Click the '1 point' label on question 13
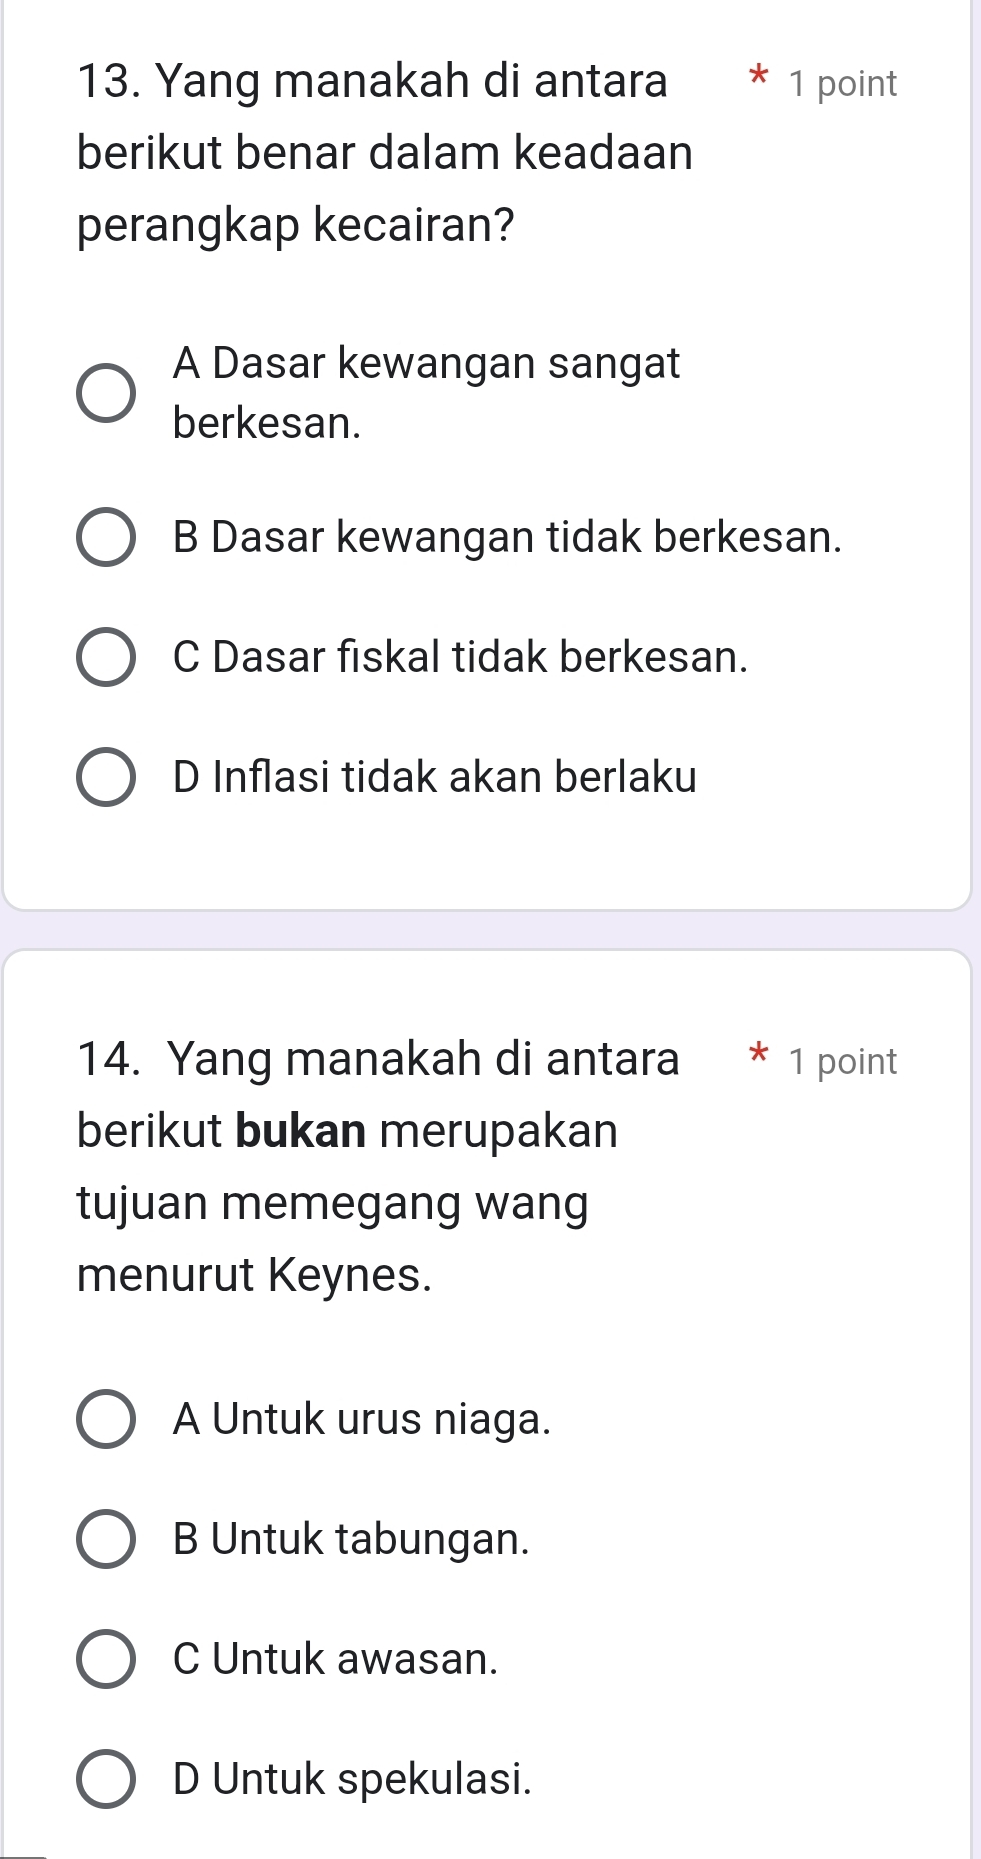The image size is (981, 1859). [842, 84]
